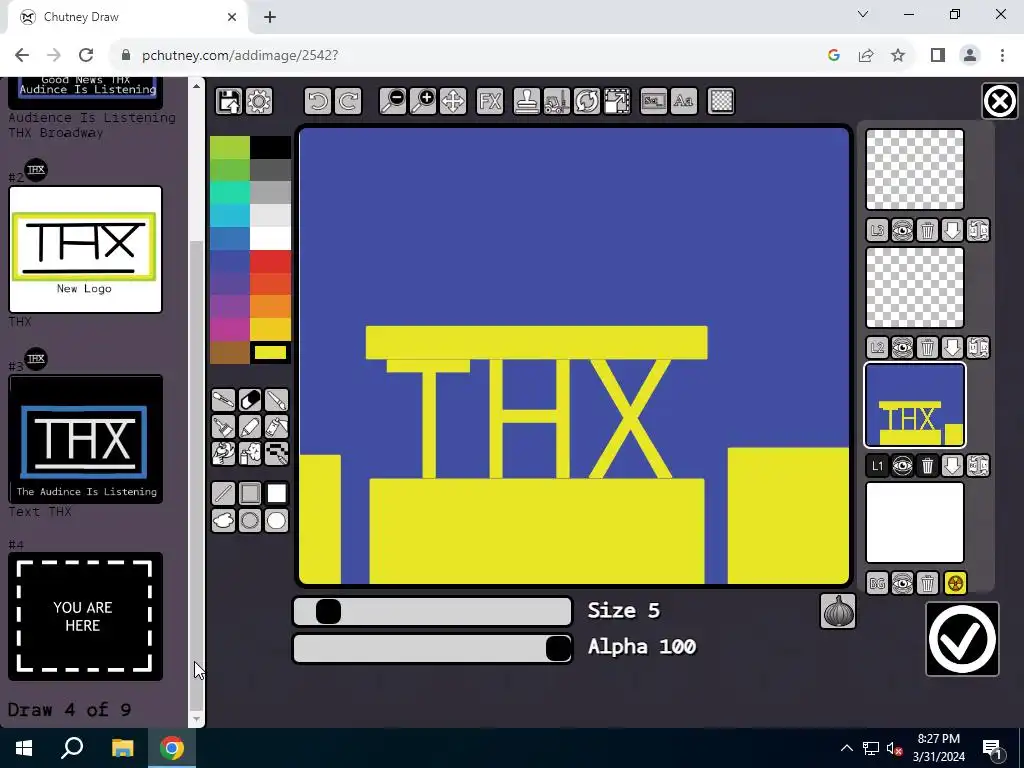Delete layer L3 with its trash icon

tap(927, 230)
